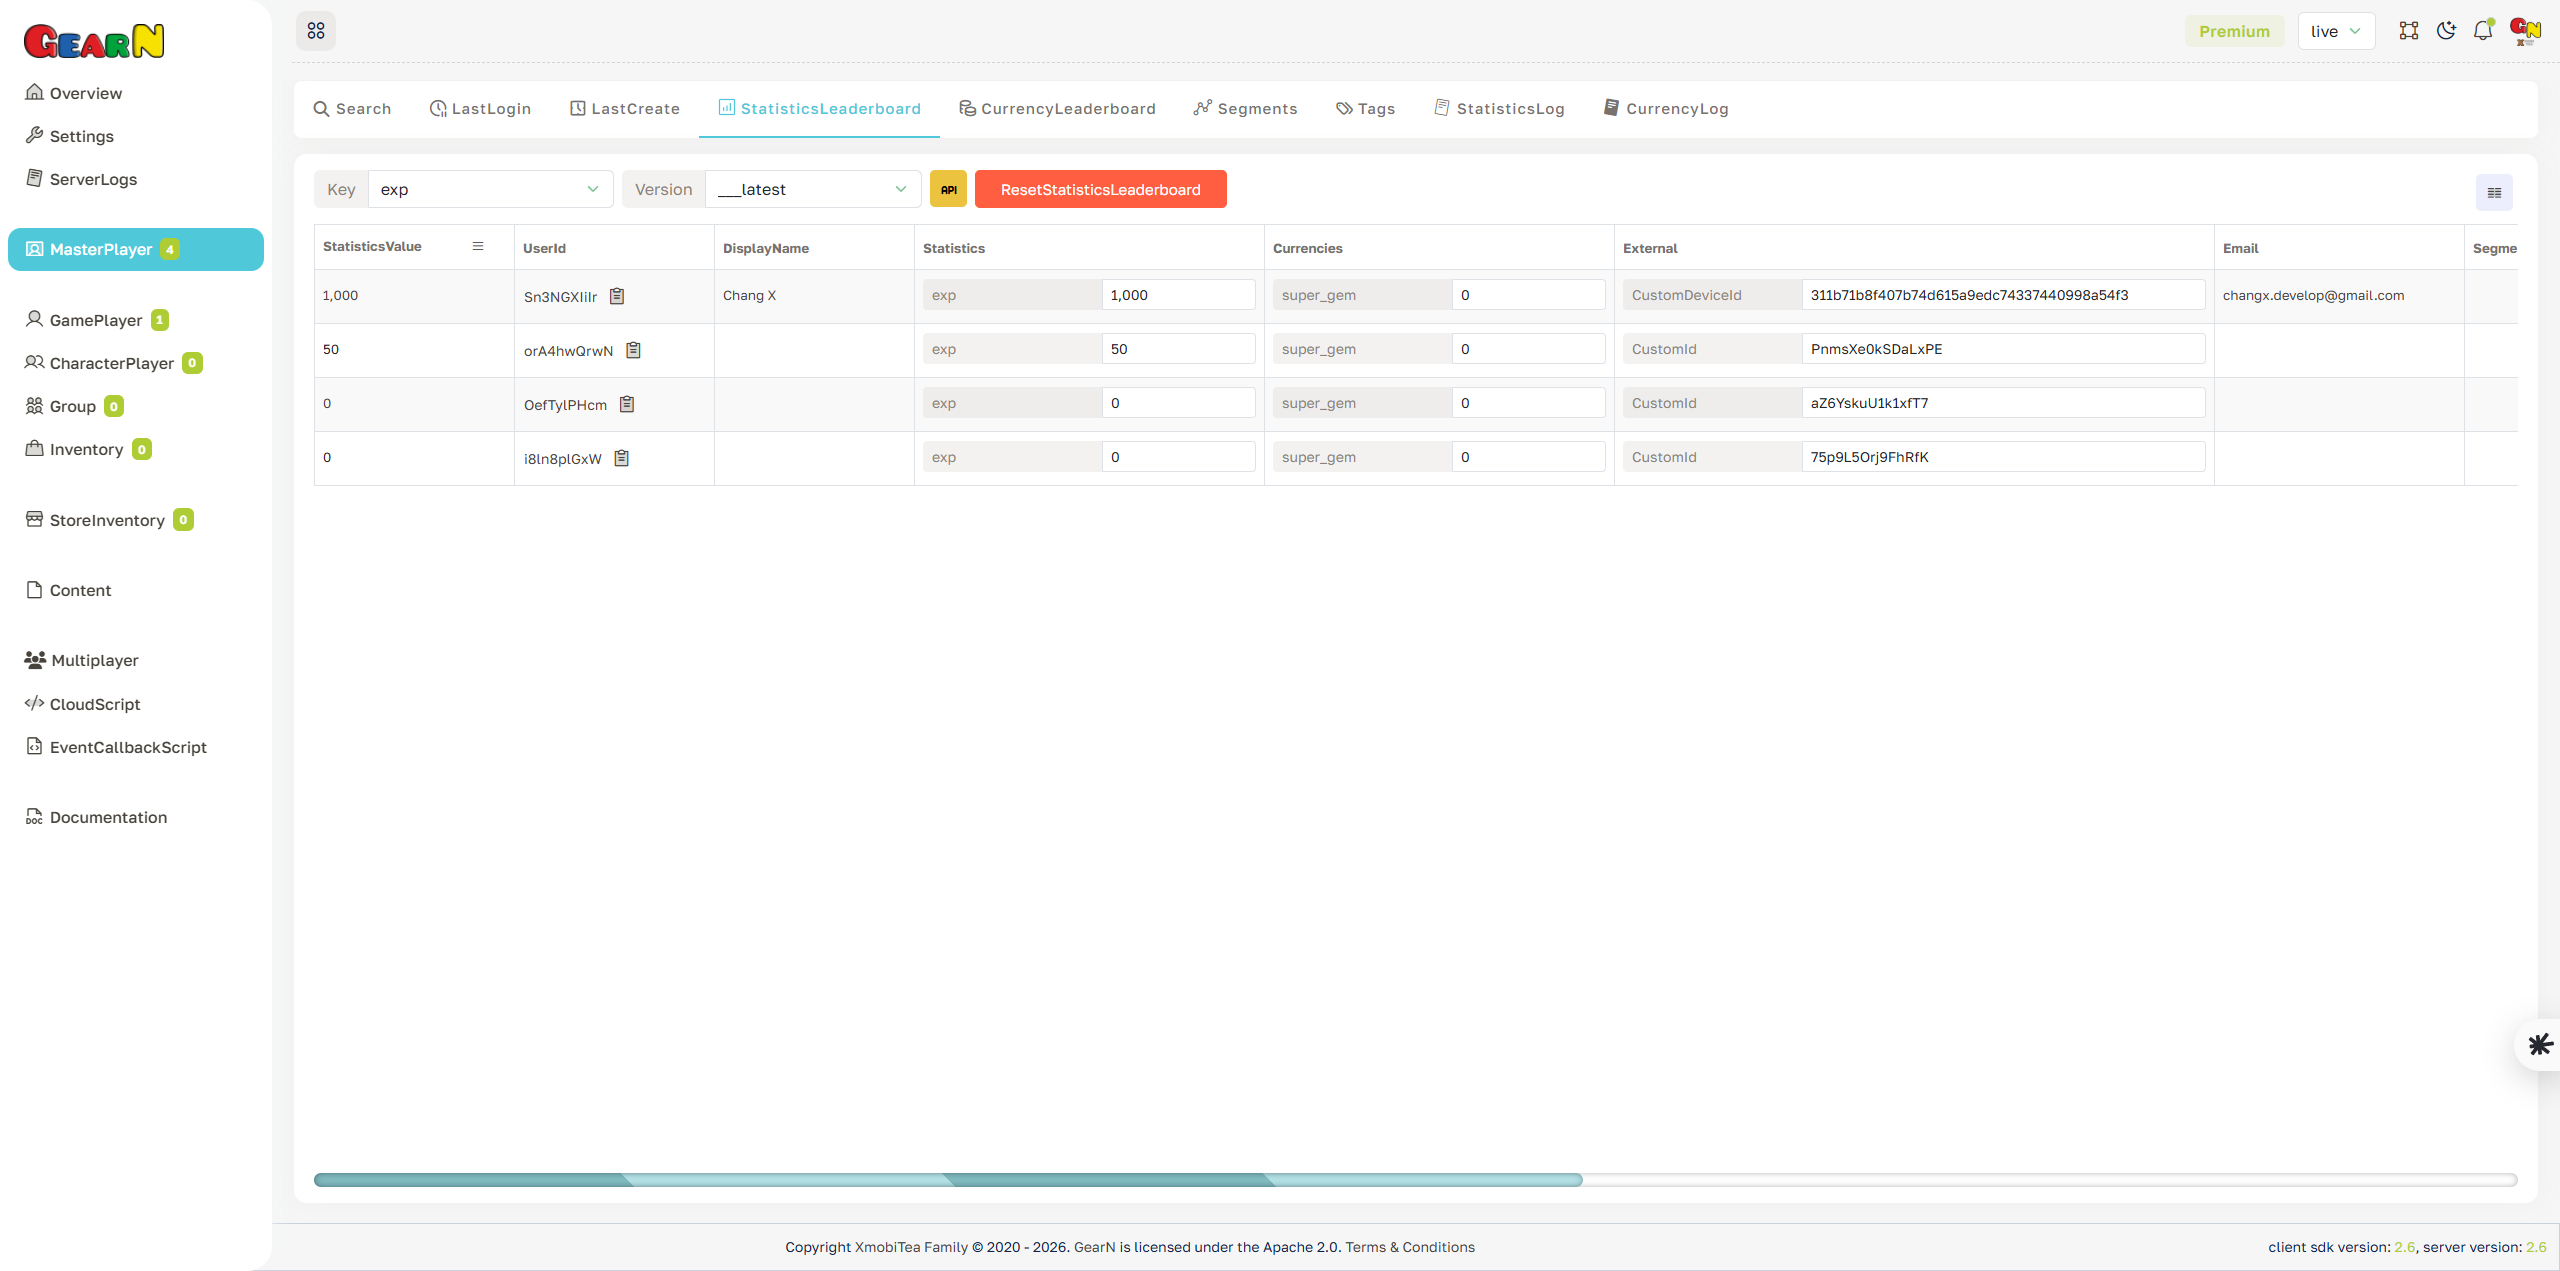Image resolution: width=2560 pixels, height=1271 pixels.
Task: Toggle dark mode with the moon icon
Action: [x=2446, y=30]
